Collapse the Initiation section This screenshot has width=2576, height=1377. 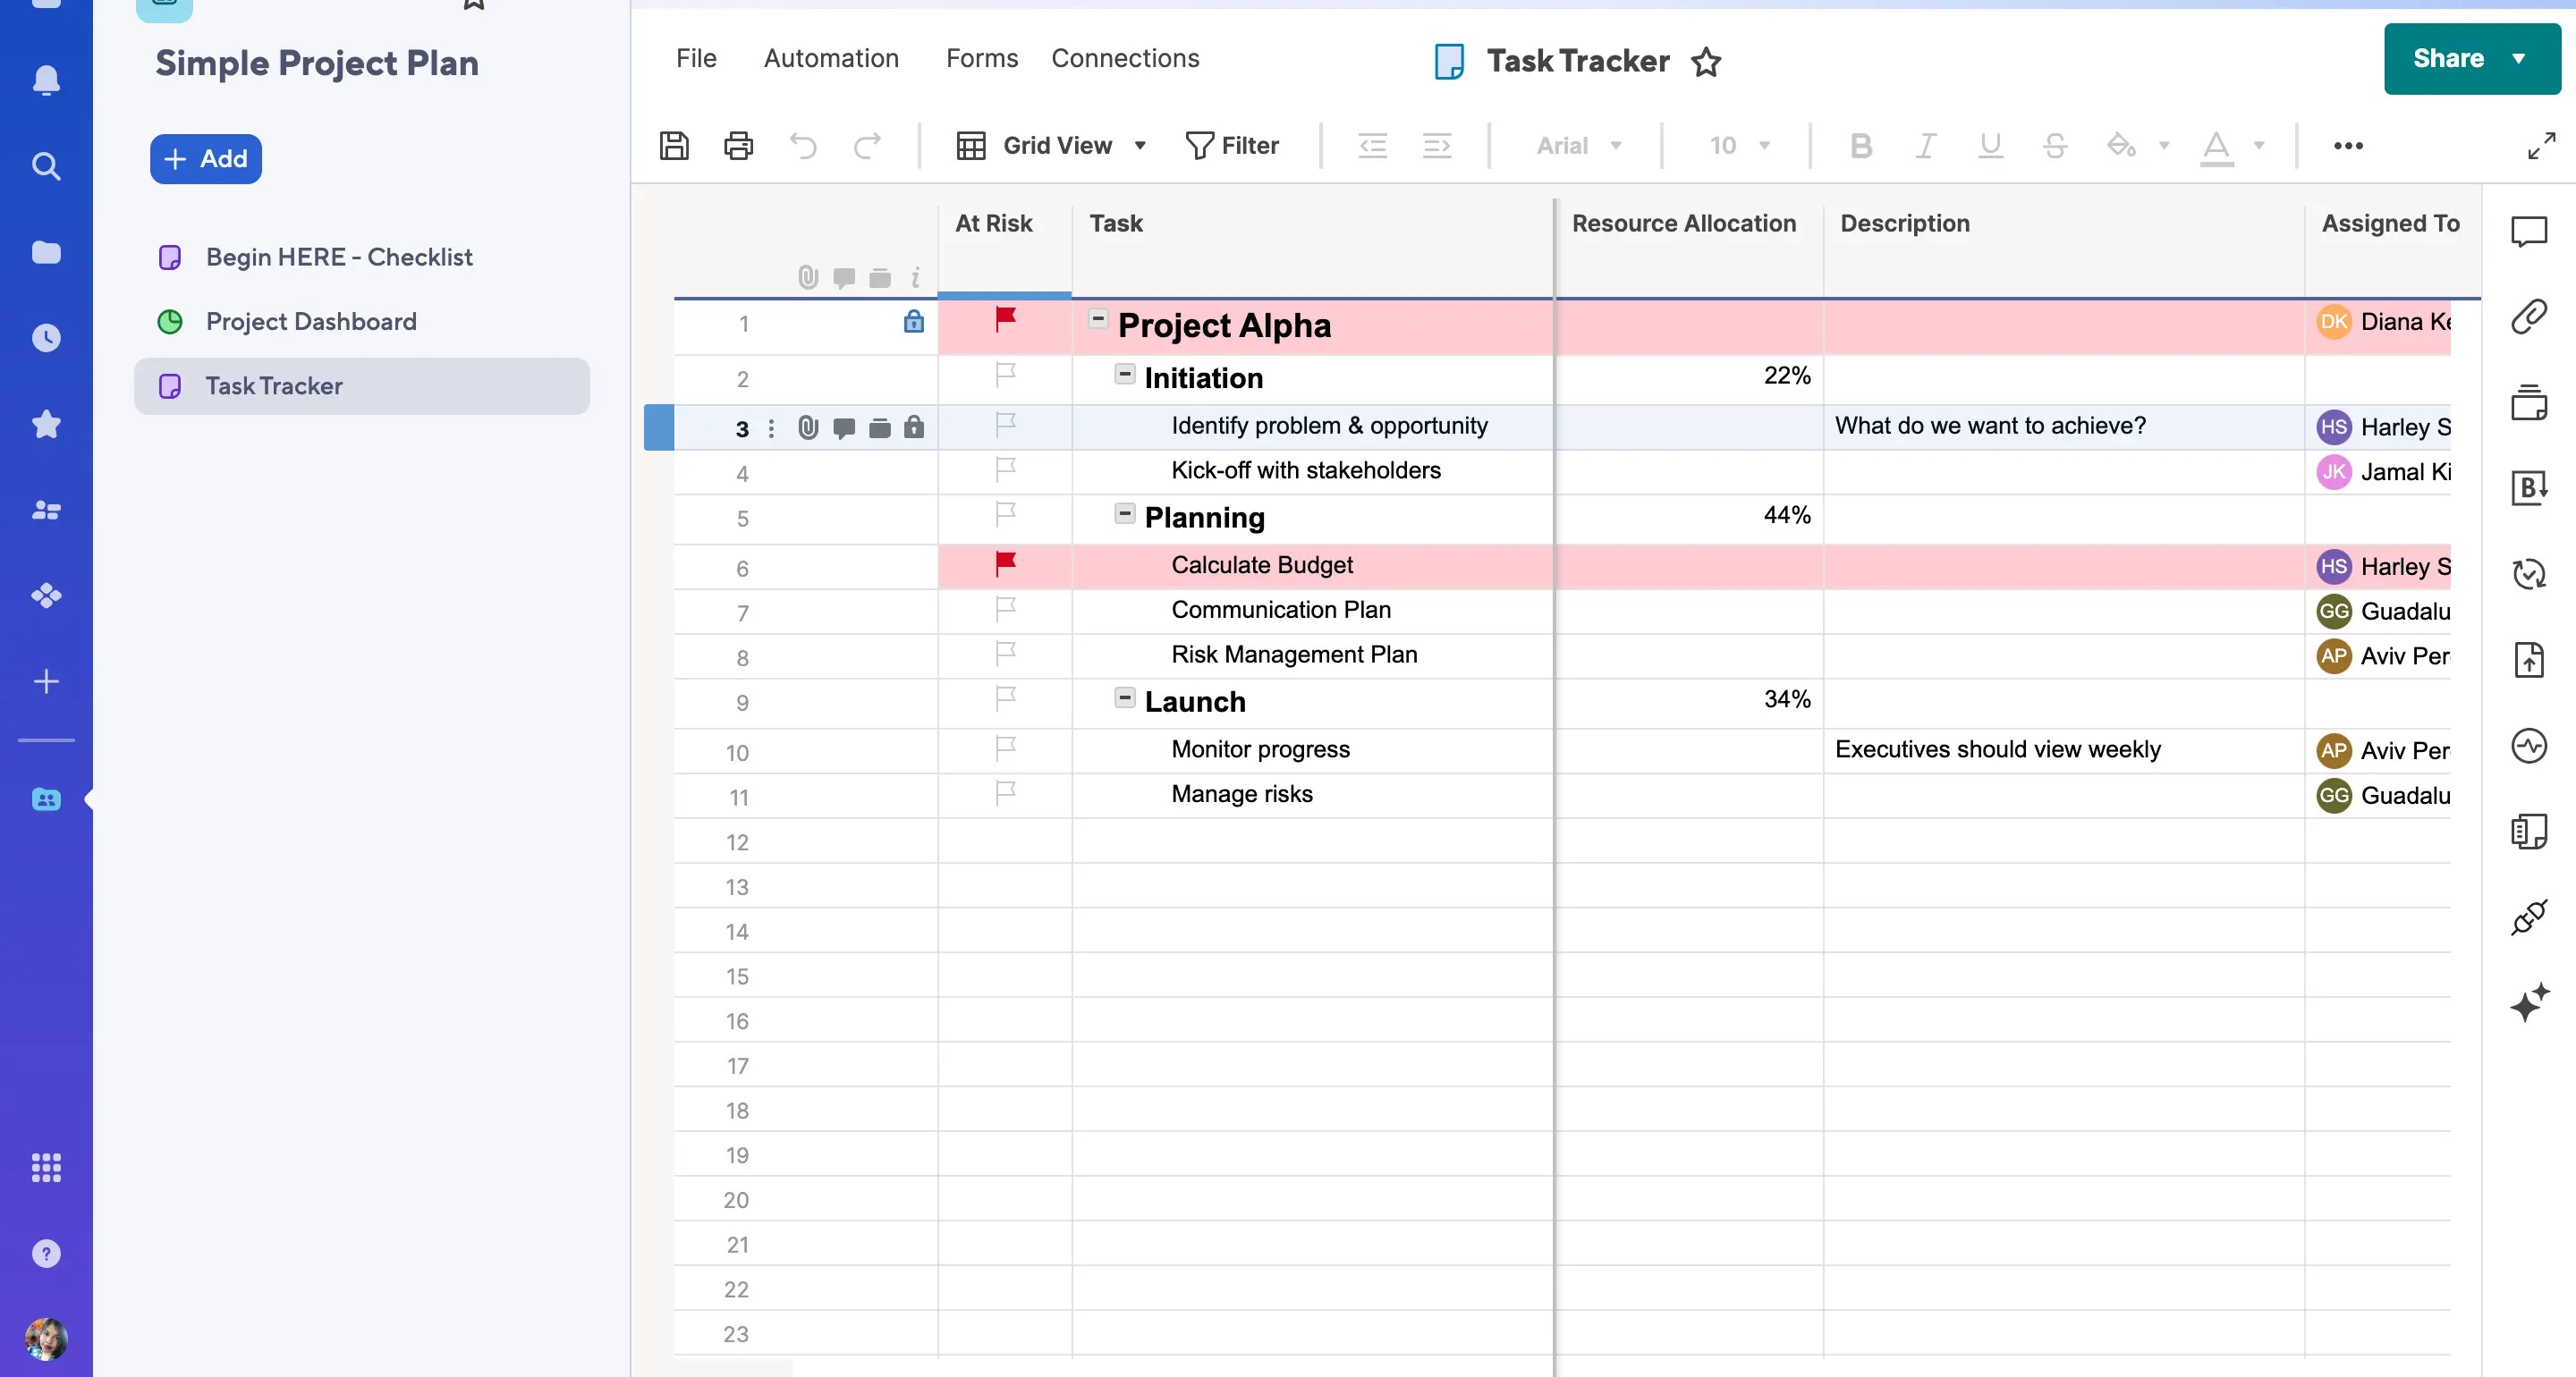pyautogui.click(x=1124, y=375)
